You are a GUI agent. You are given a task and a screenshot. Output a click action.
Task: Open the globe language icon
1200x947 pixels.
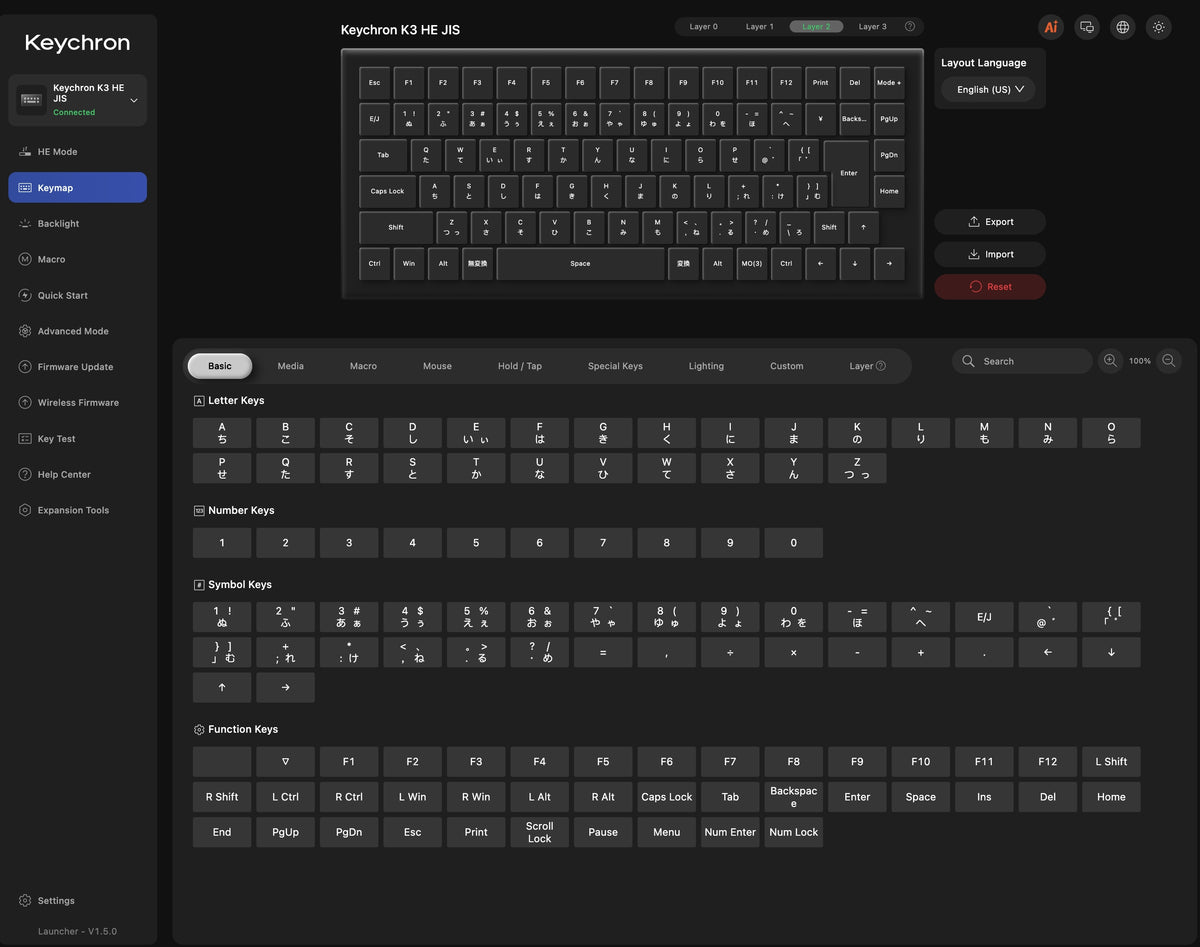(1123, 27)
